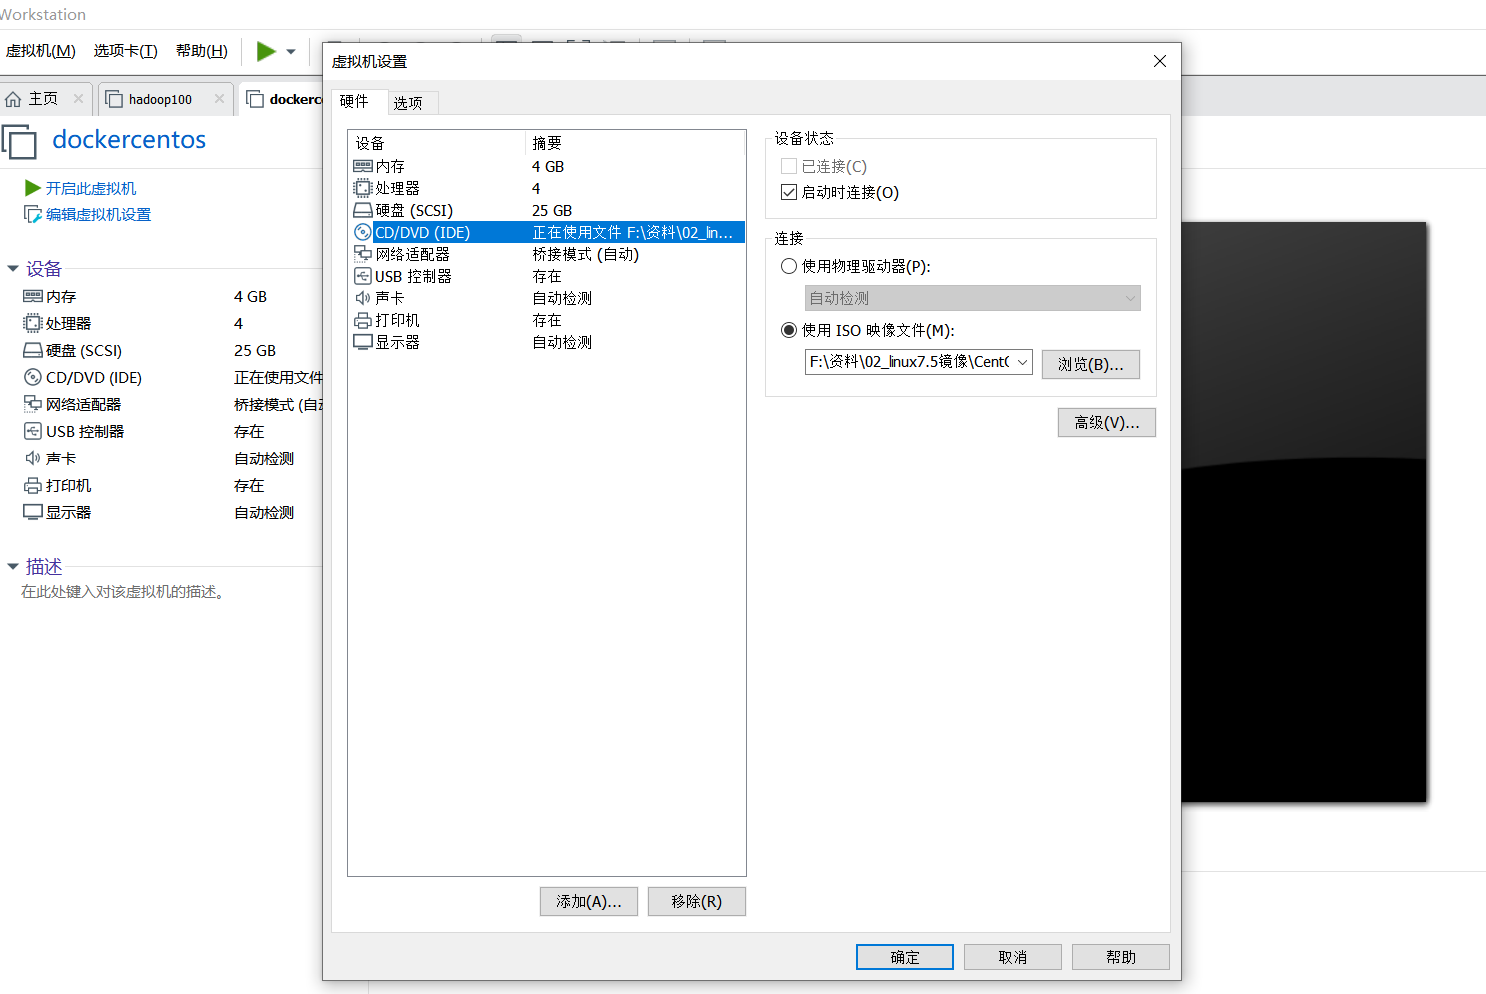The height and width of the screenshot is (994, 1486).
Task: Close the hadoop100 tab
Action: 219,99
